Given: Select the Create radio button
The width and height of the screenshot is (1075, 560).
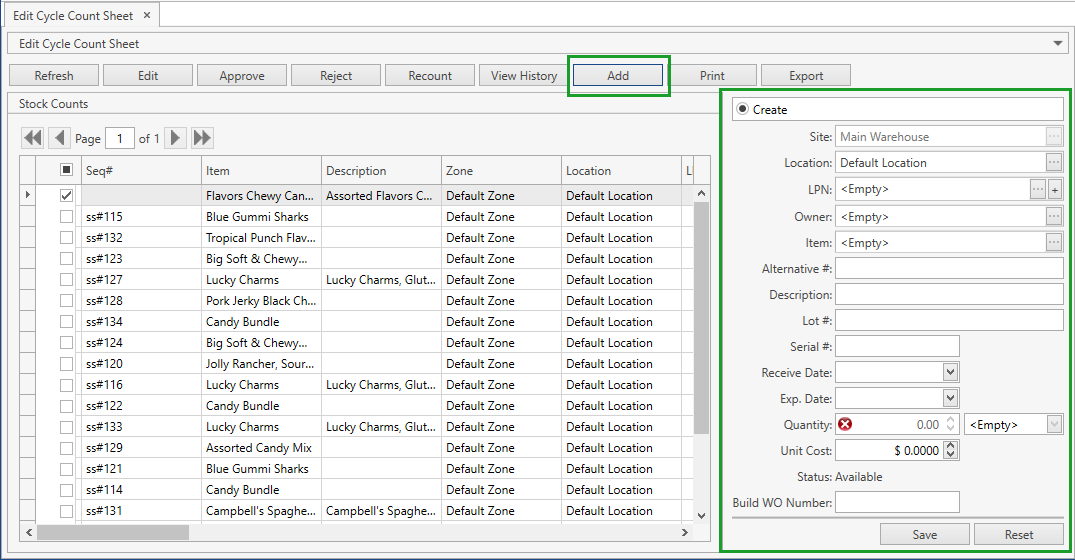Looking at the screenshot, I should [742, 110].
